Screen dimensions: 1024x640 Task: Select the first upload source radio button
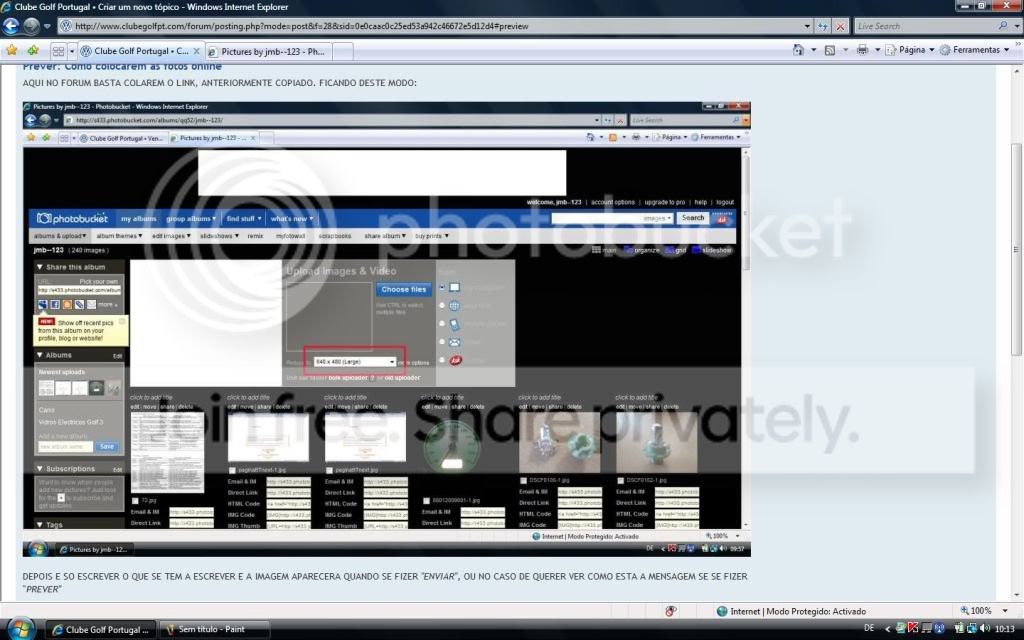coord(443,287)
